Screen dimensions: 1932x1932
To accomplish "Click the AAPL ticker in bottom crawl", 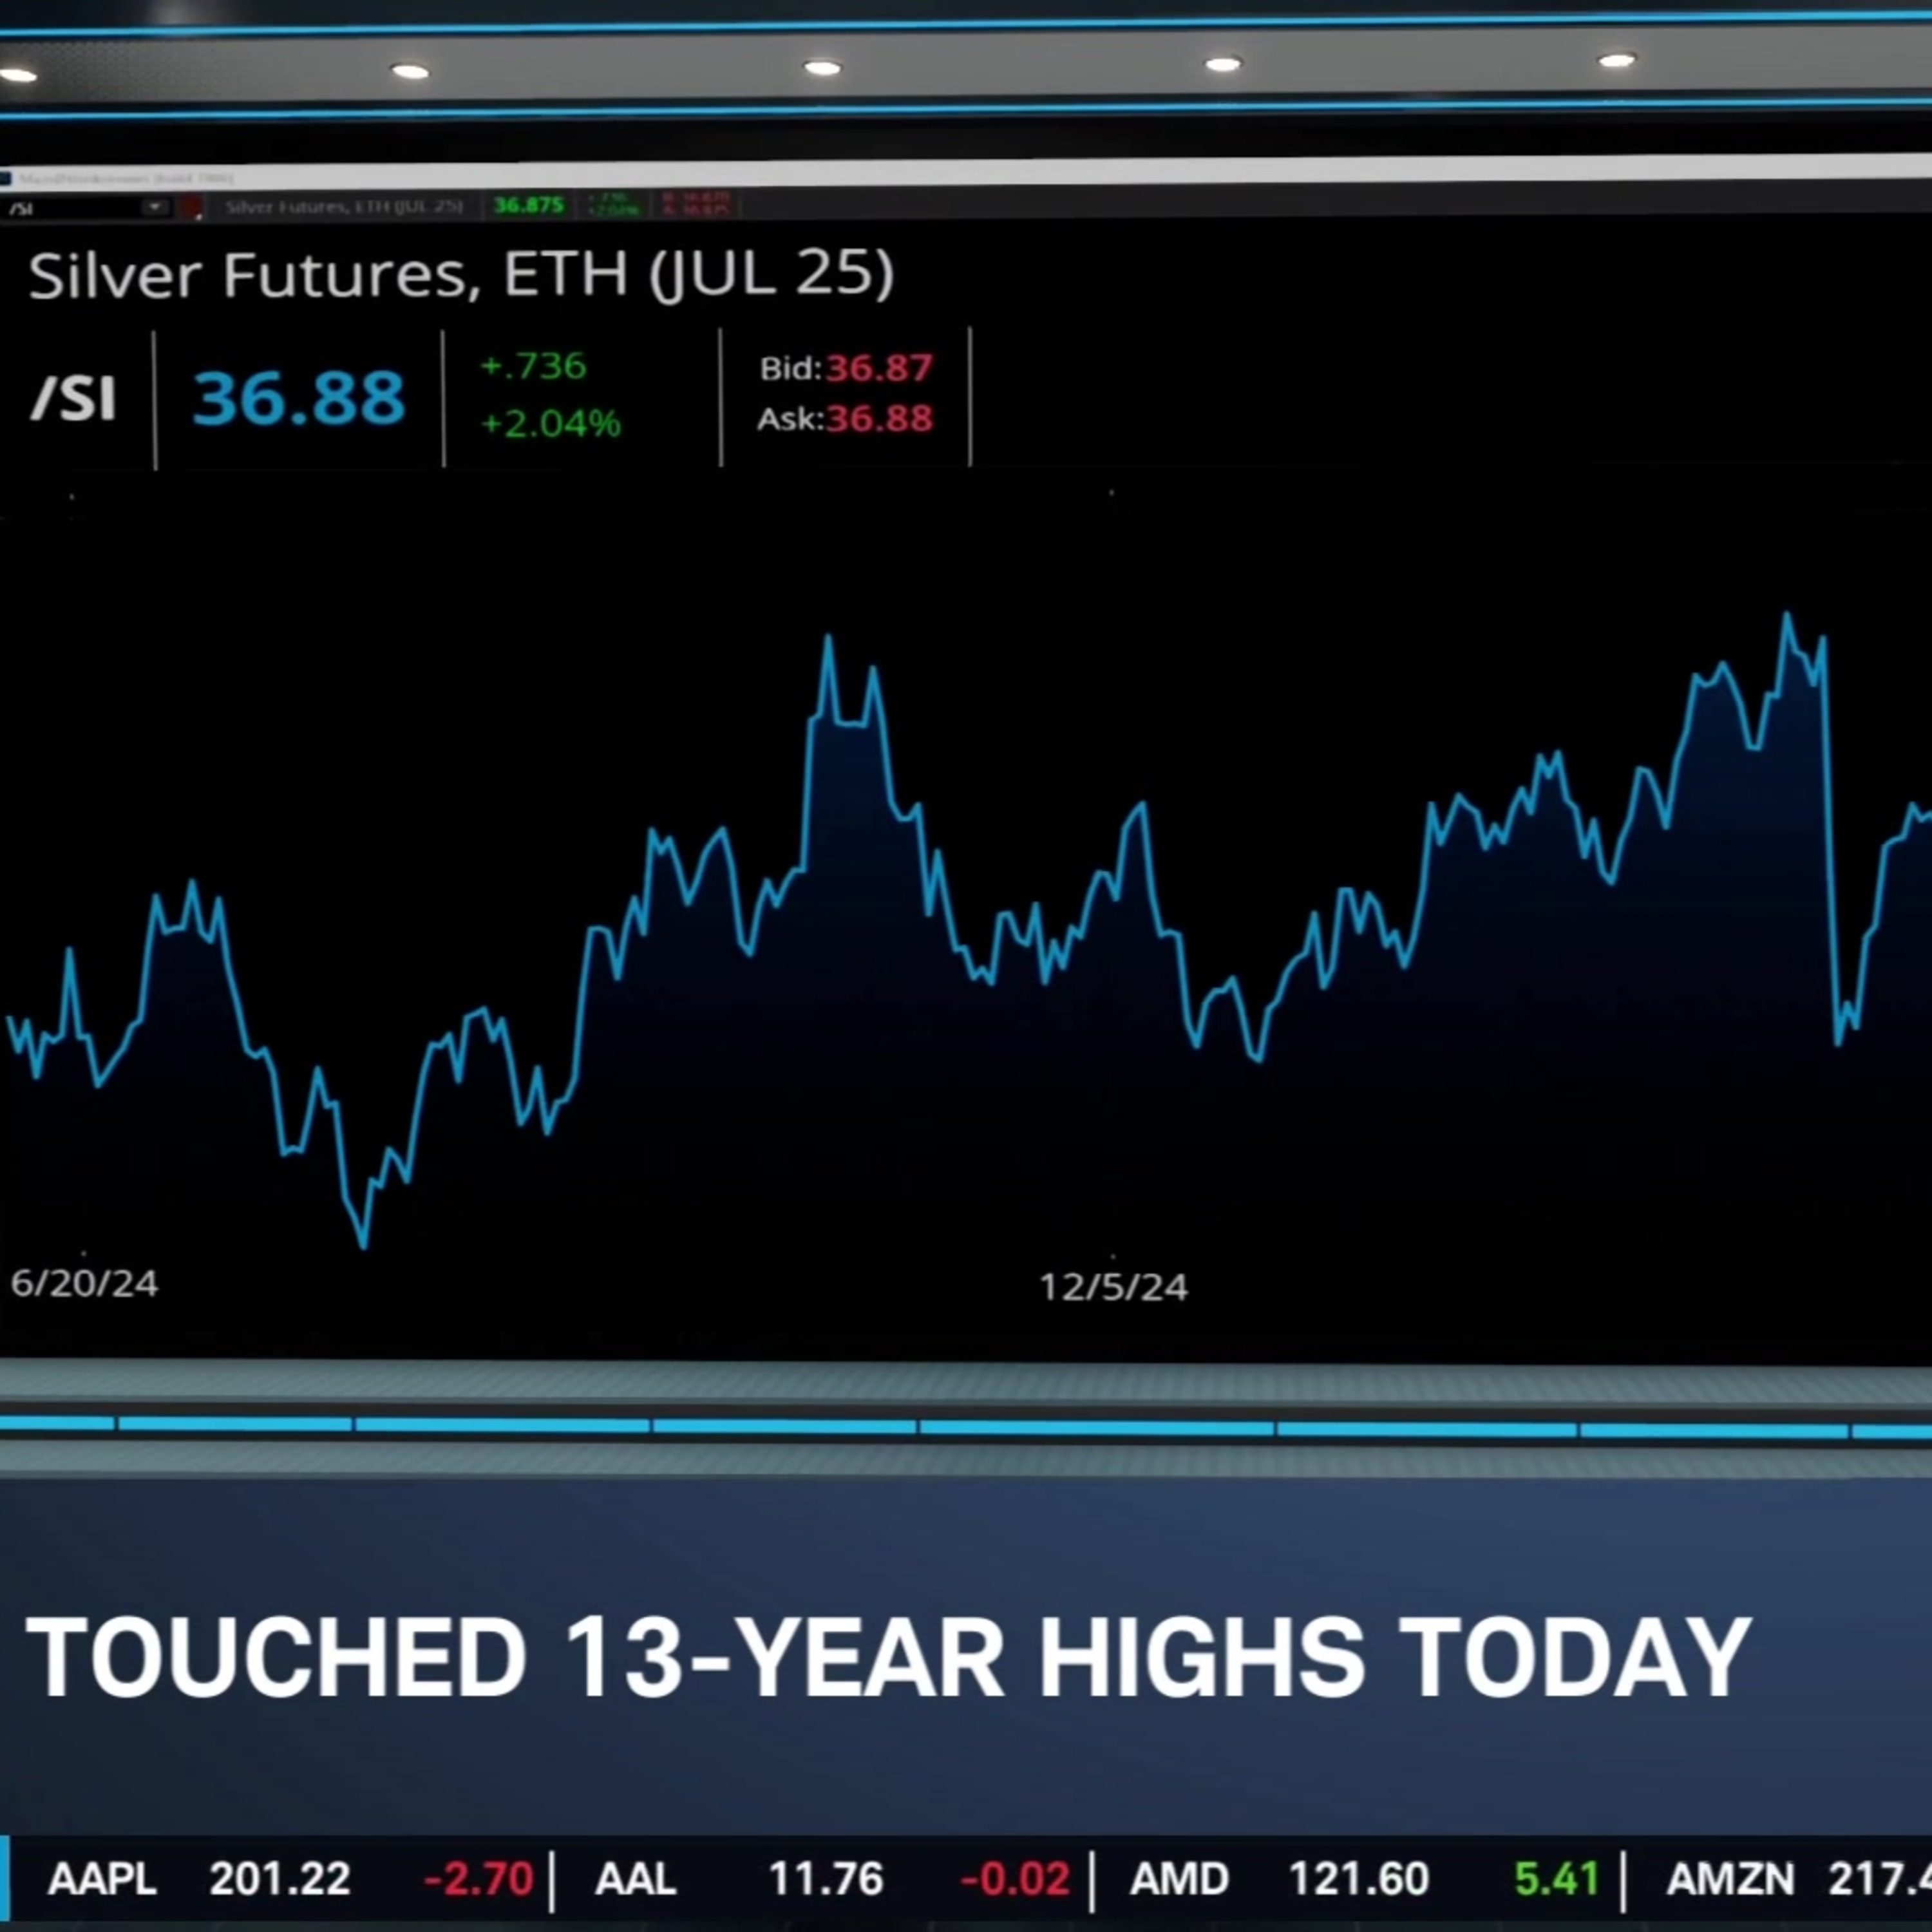I will pyautogui.click(x=102, y=1879).
